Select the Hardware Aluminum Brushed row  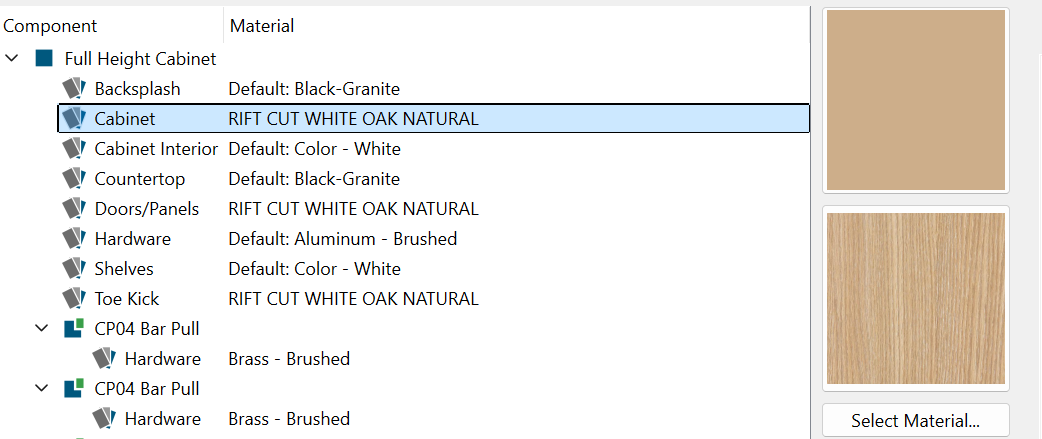click(x=434, y=239)
